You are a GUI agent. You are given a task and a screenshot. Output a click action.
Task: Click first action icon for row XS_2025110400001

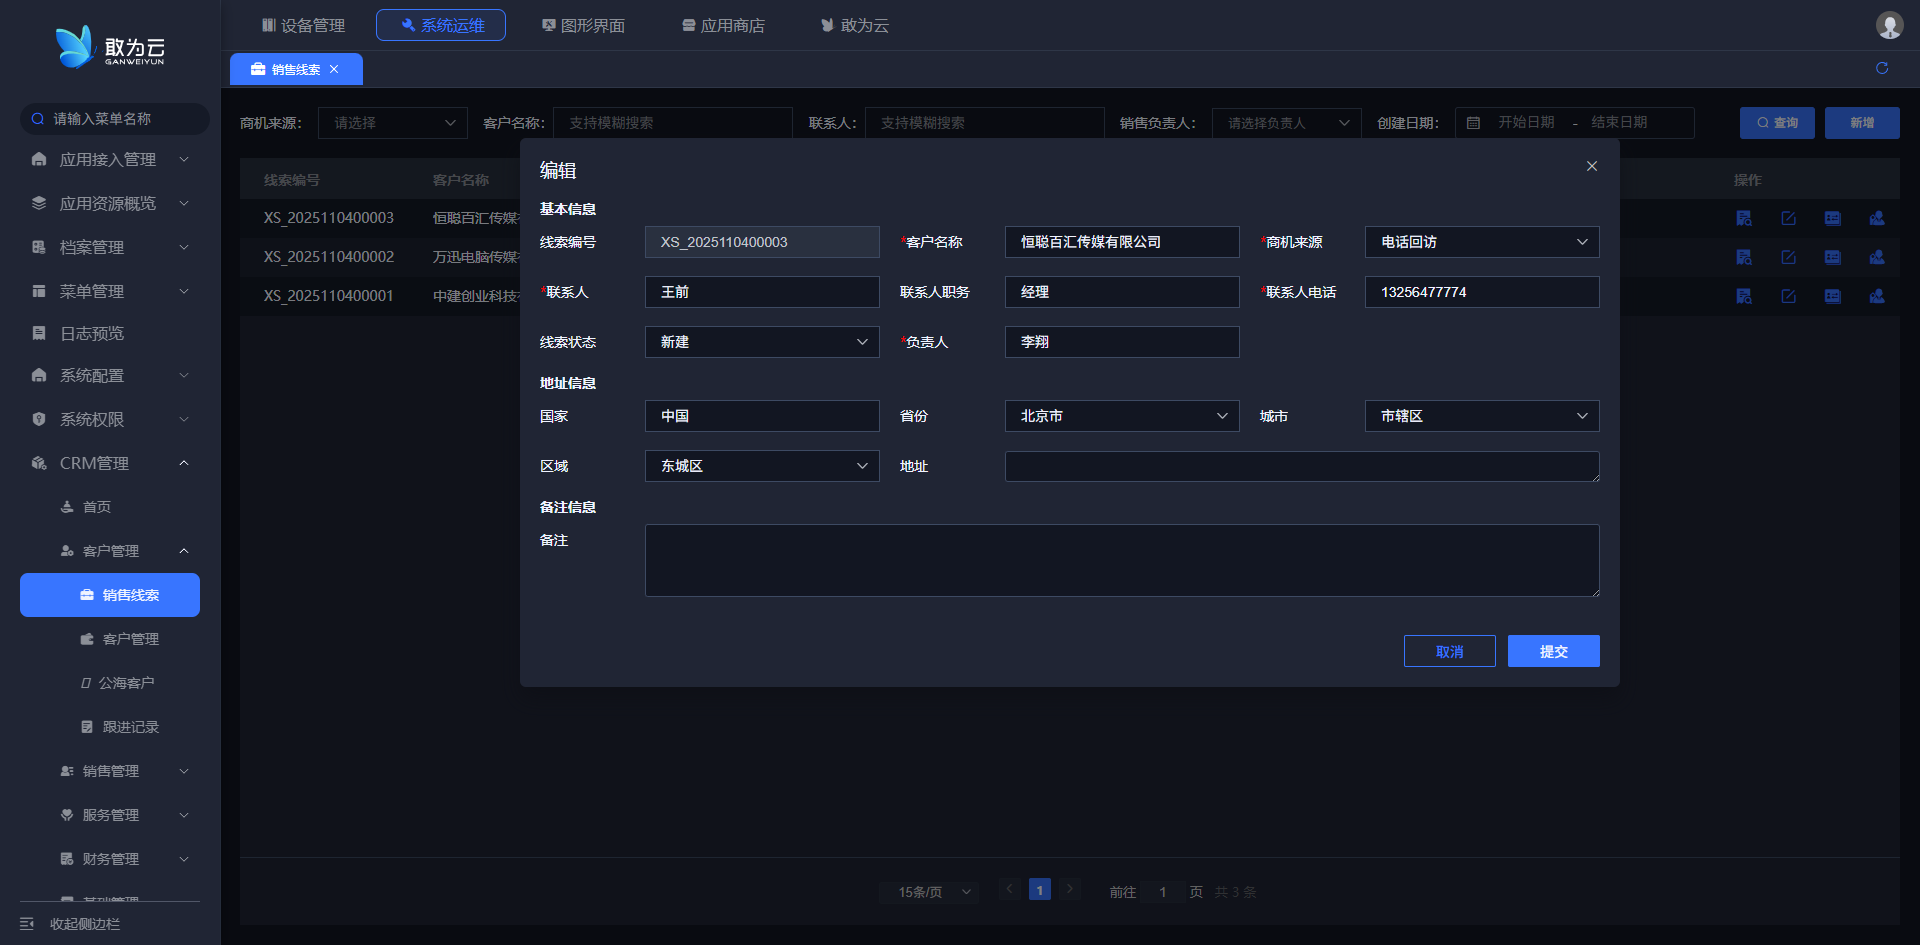1743,296
